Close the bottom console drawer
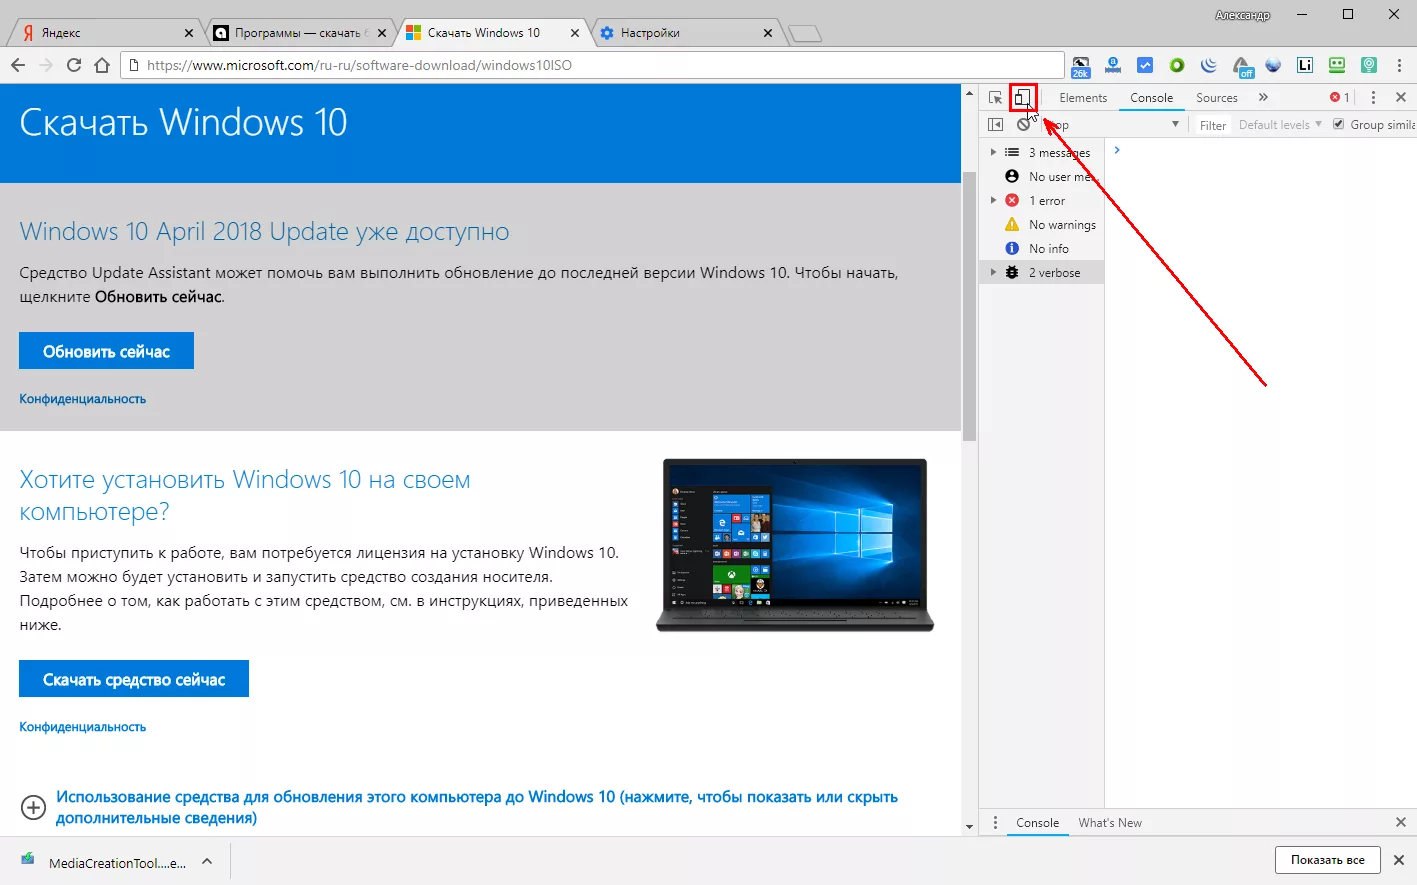Image resolution: width=1417 pixels, height=885 pixels. click(x=1400, y=822)
